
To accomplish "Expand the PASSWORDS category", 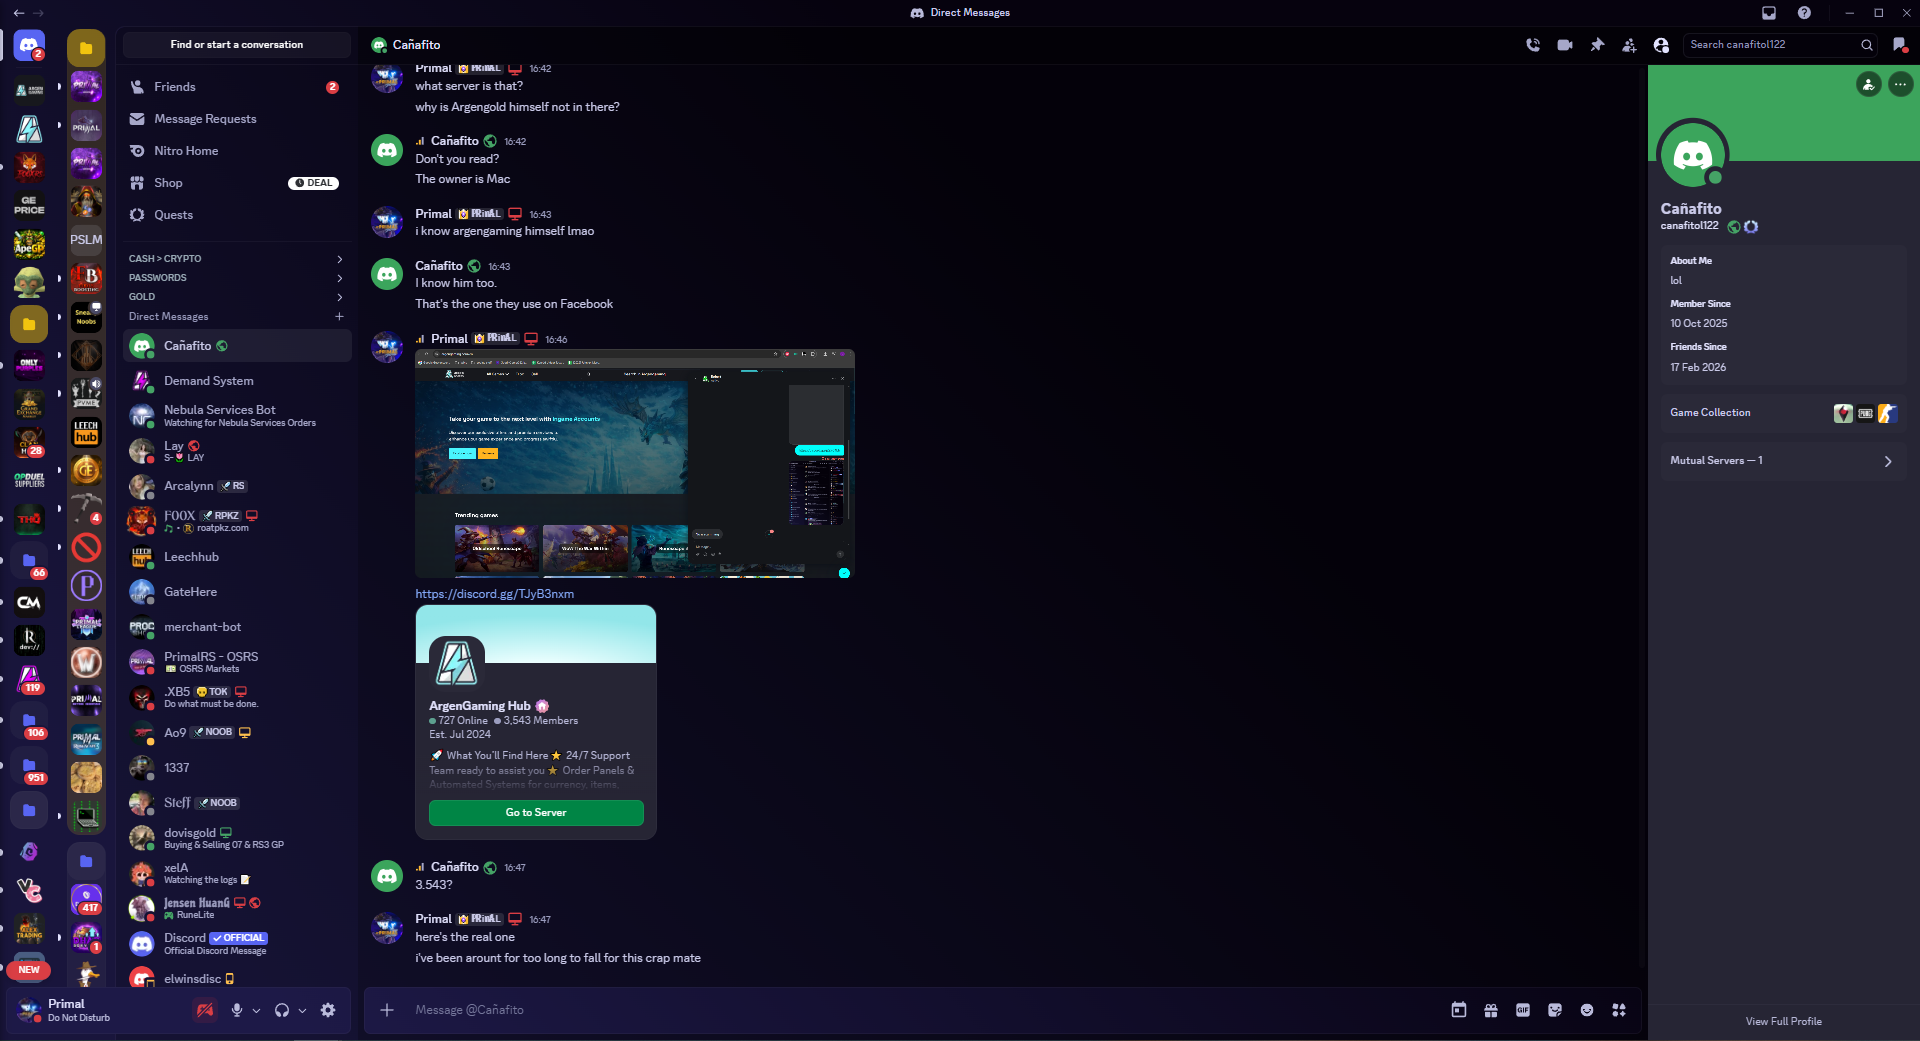I will click(237, 278).
